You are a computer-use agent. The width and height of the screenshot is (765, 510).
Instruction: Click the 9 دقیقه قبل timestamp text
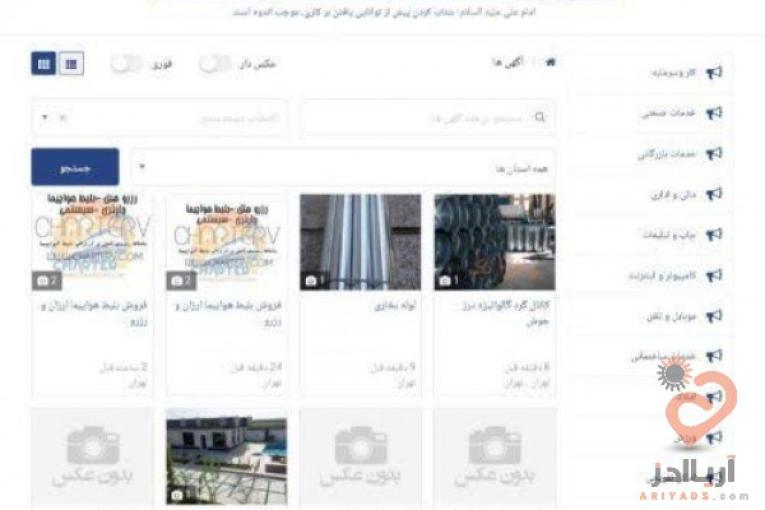[x=393, y=367]
